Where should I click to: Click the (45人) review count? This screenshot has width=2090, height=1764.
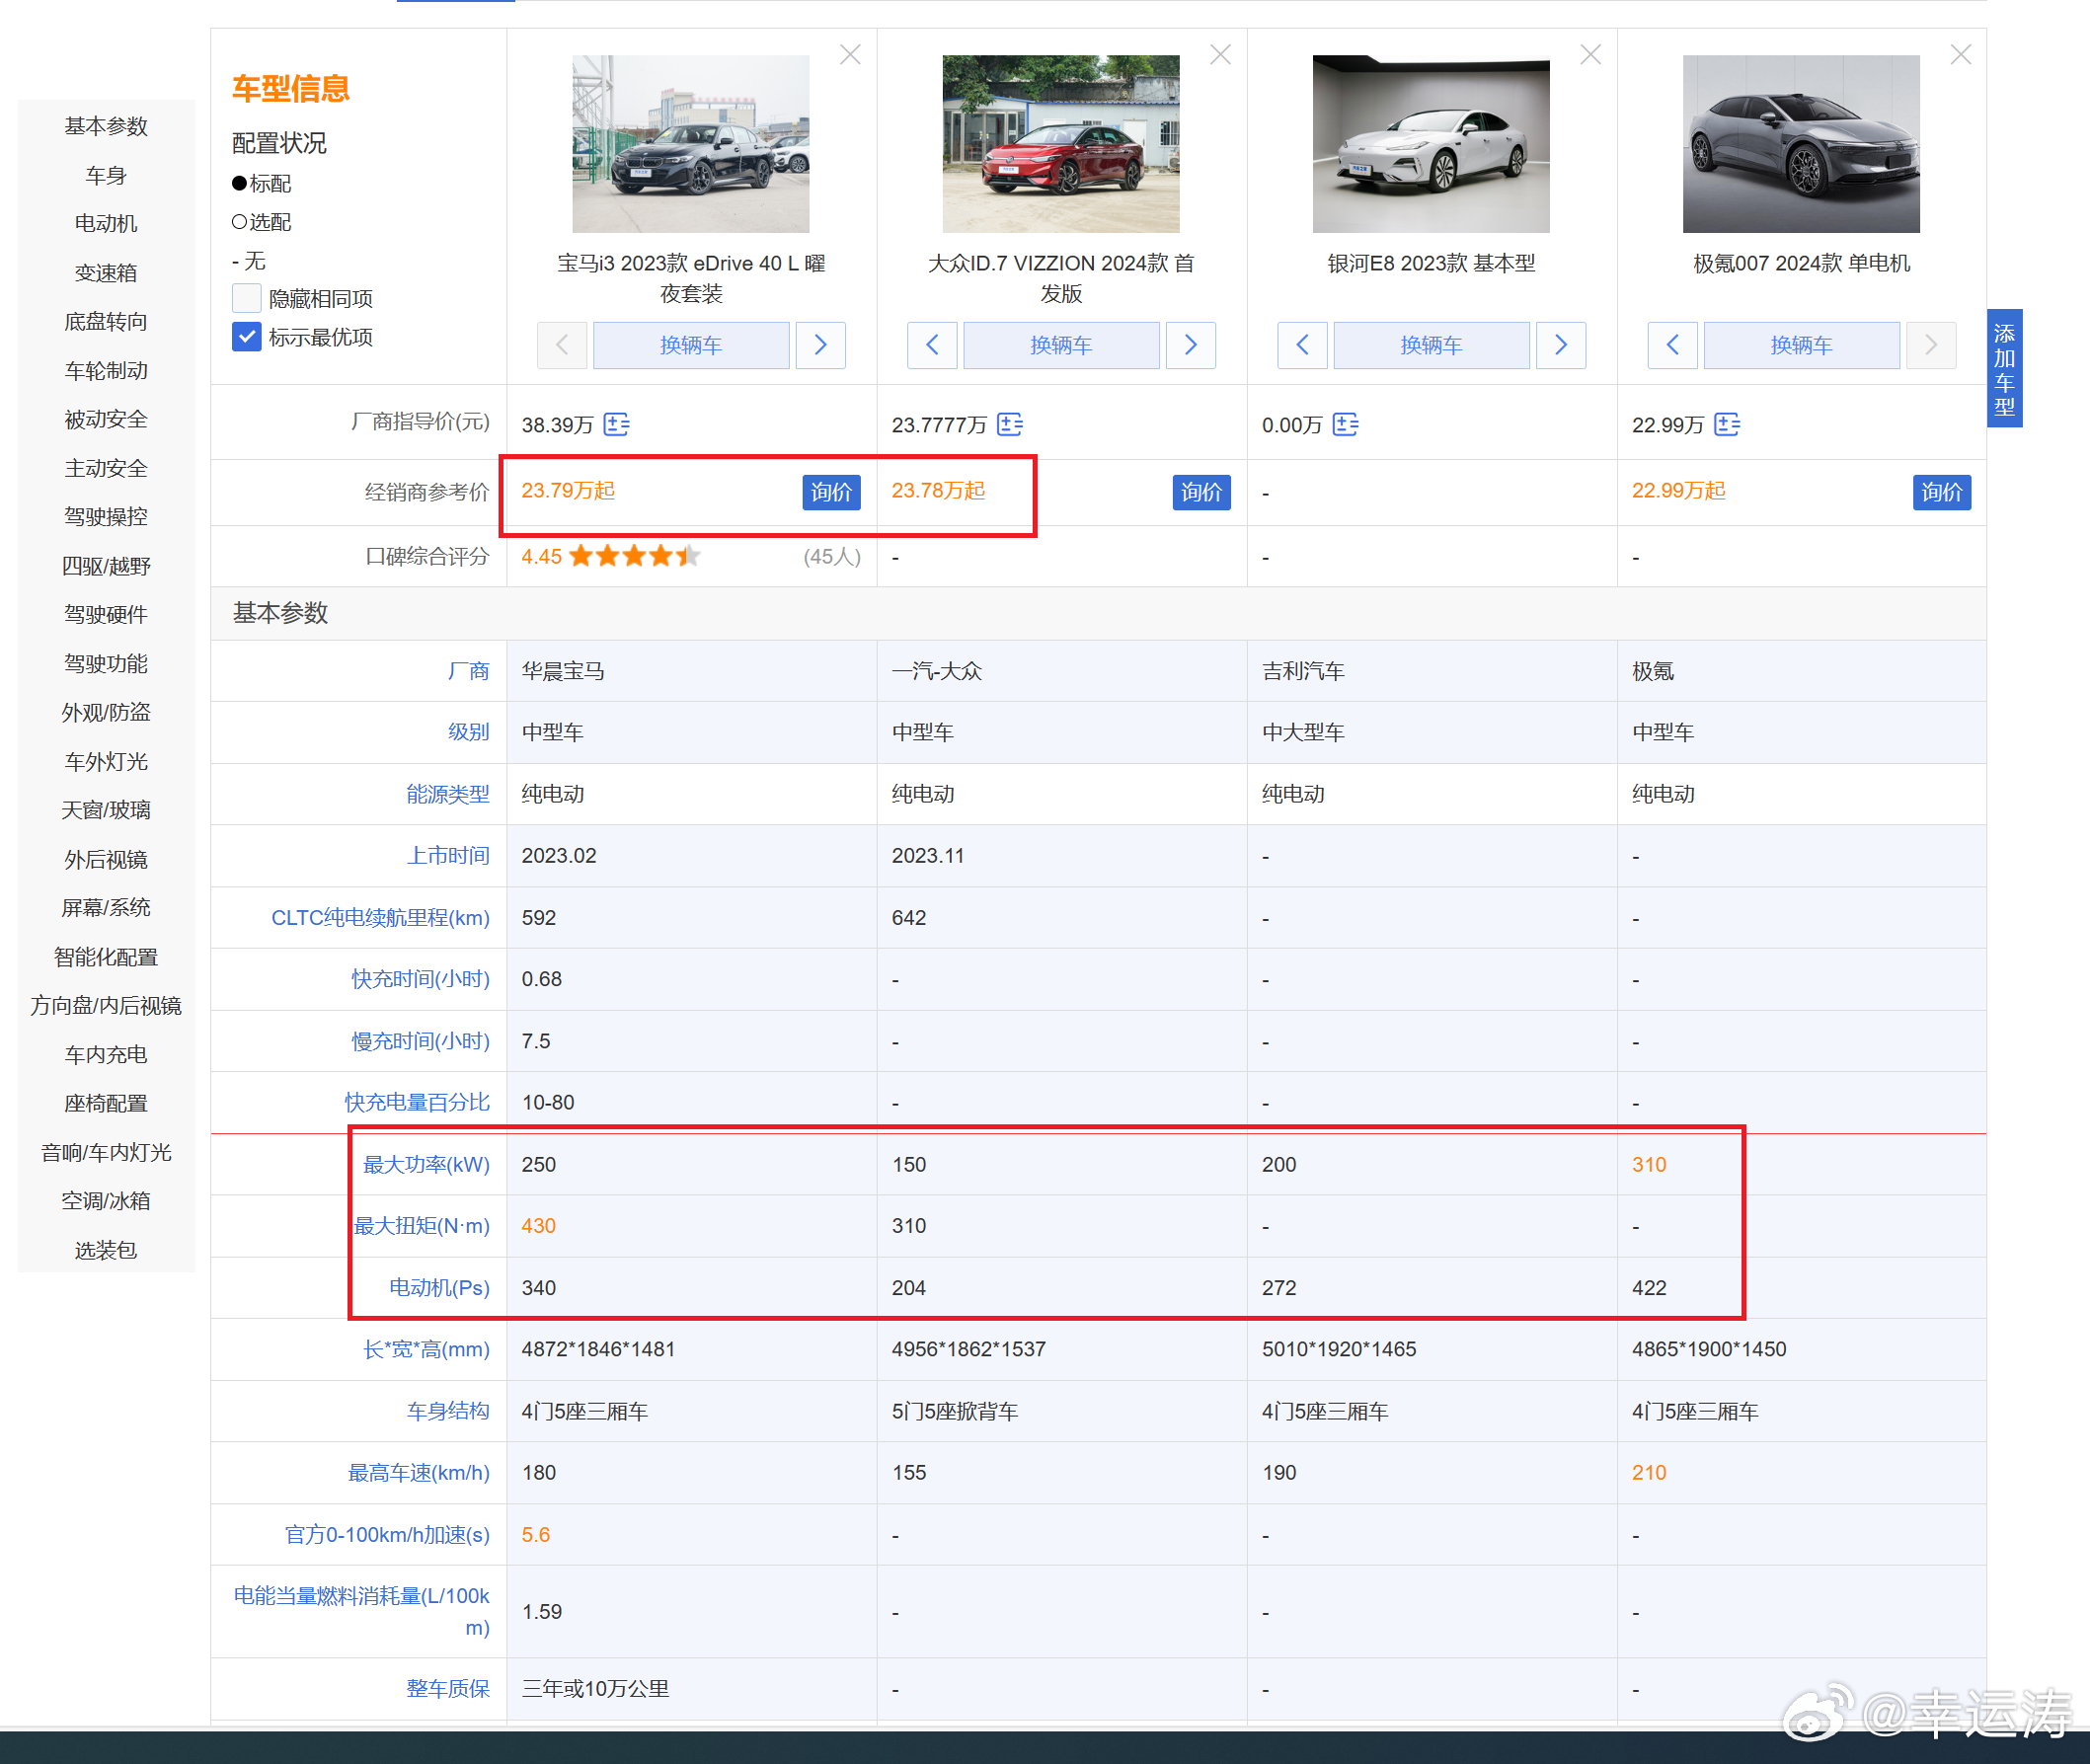click(x=832, y=557)
